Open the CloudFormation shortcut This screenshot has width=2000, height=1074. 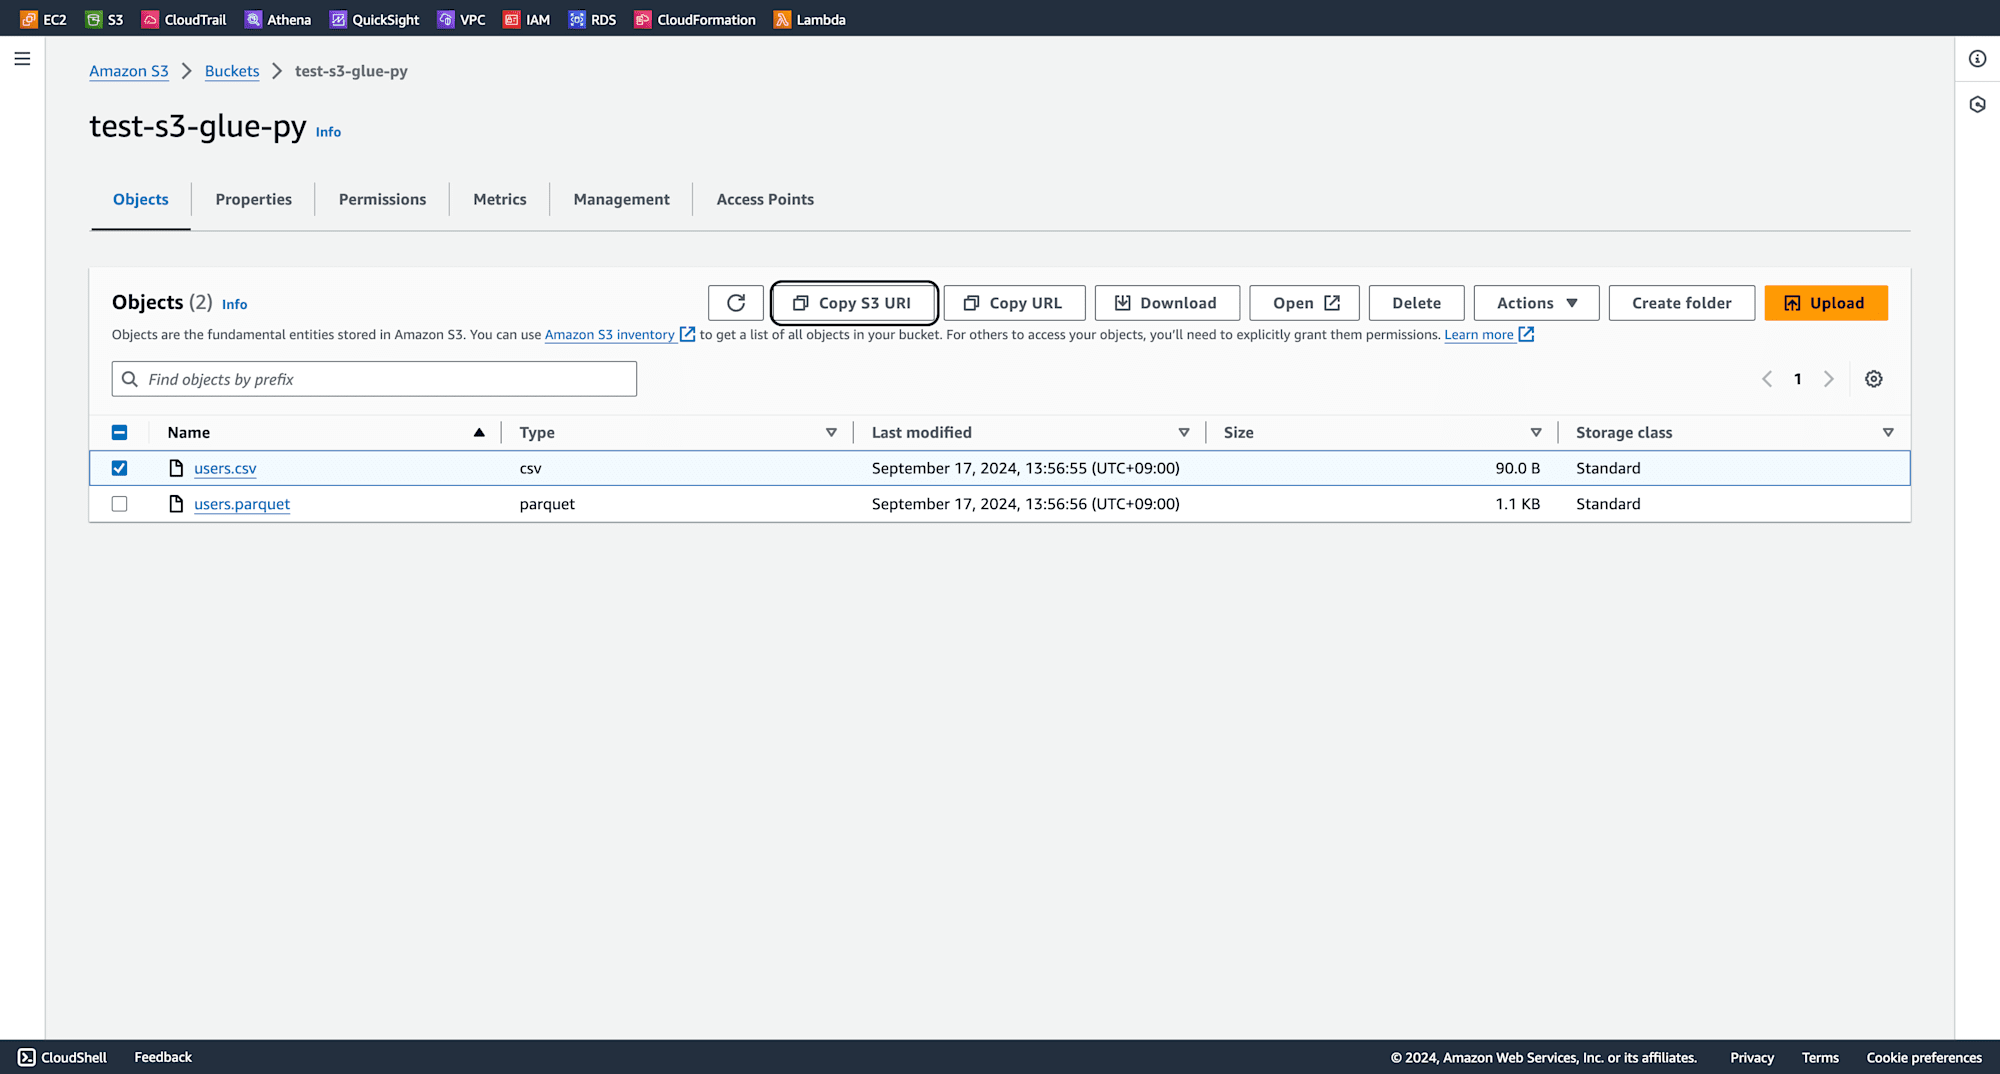pos(695,19)
